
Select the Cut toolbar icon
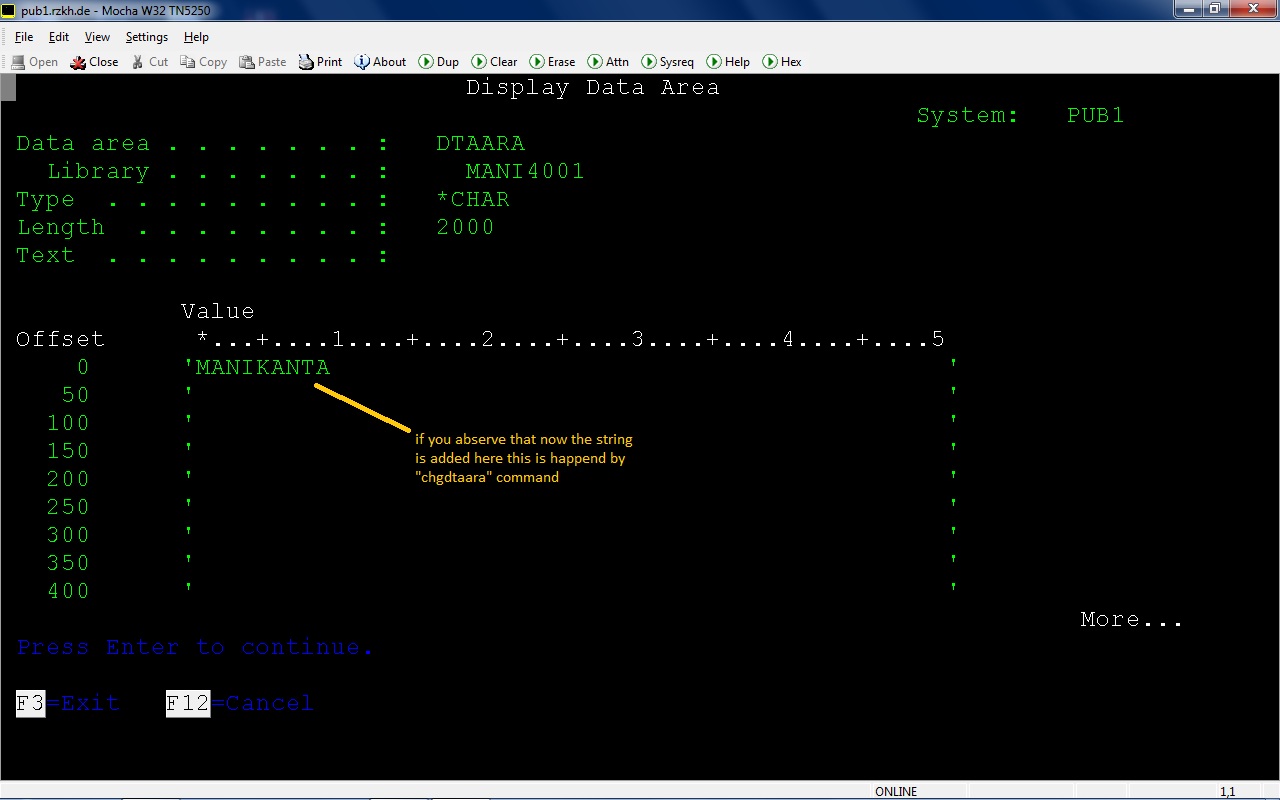[x=148, y=61]
